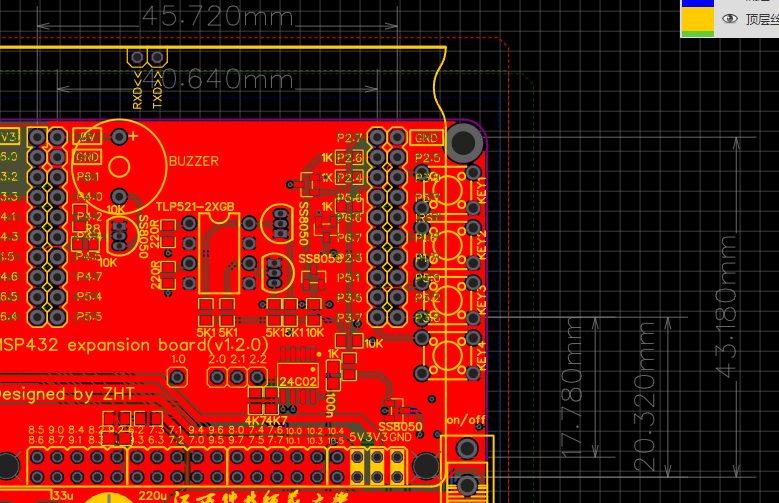Click the blue layer color swatch
The height and width of the screenshot is (503, 779).
[x=698, y=3]
